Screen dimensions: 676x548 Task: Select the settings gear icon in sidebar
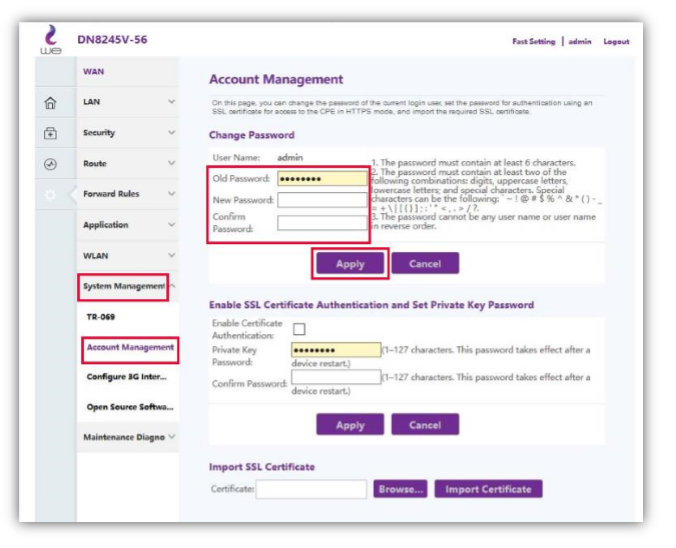pyautogui.click(x=50, y=195)
